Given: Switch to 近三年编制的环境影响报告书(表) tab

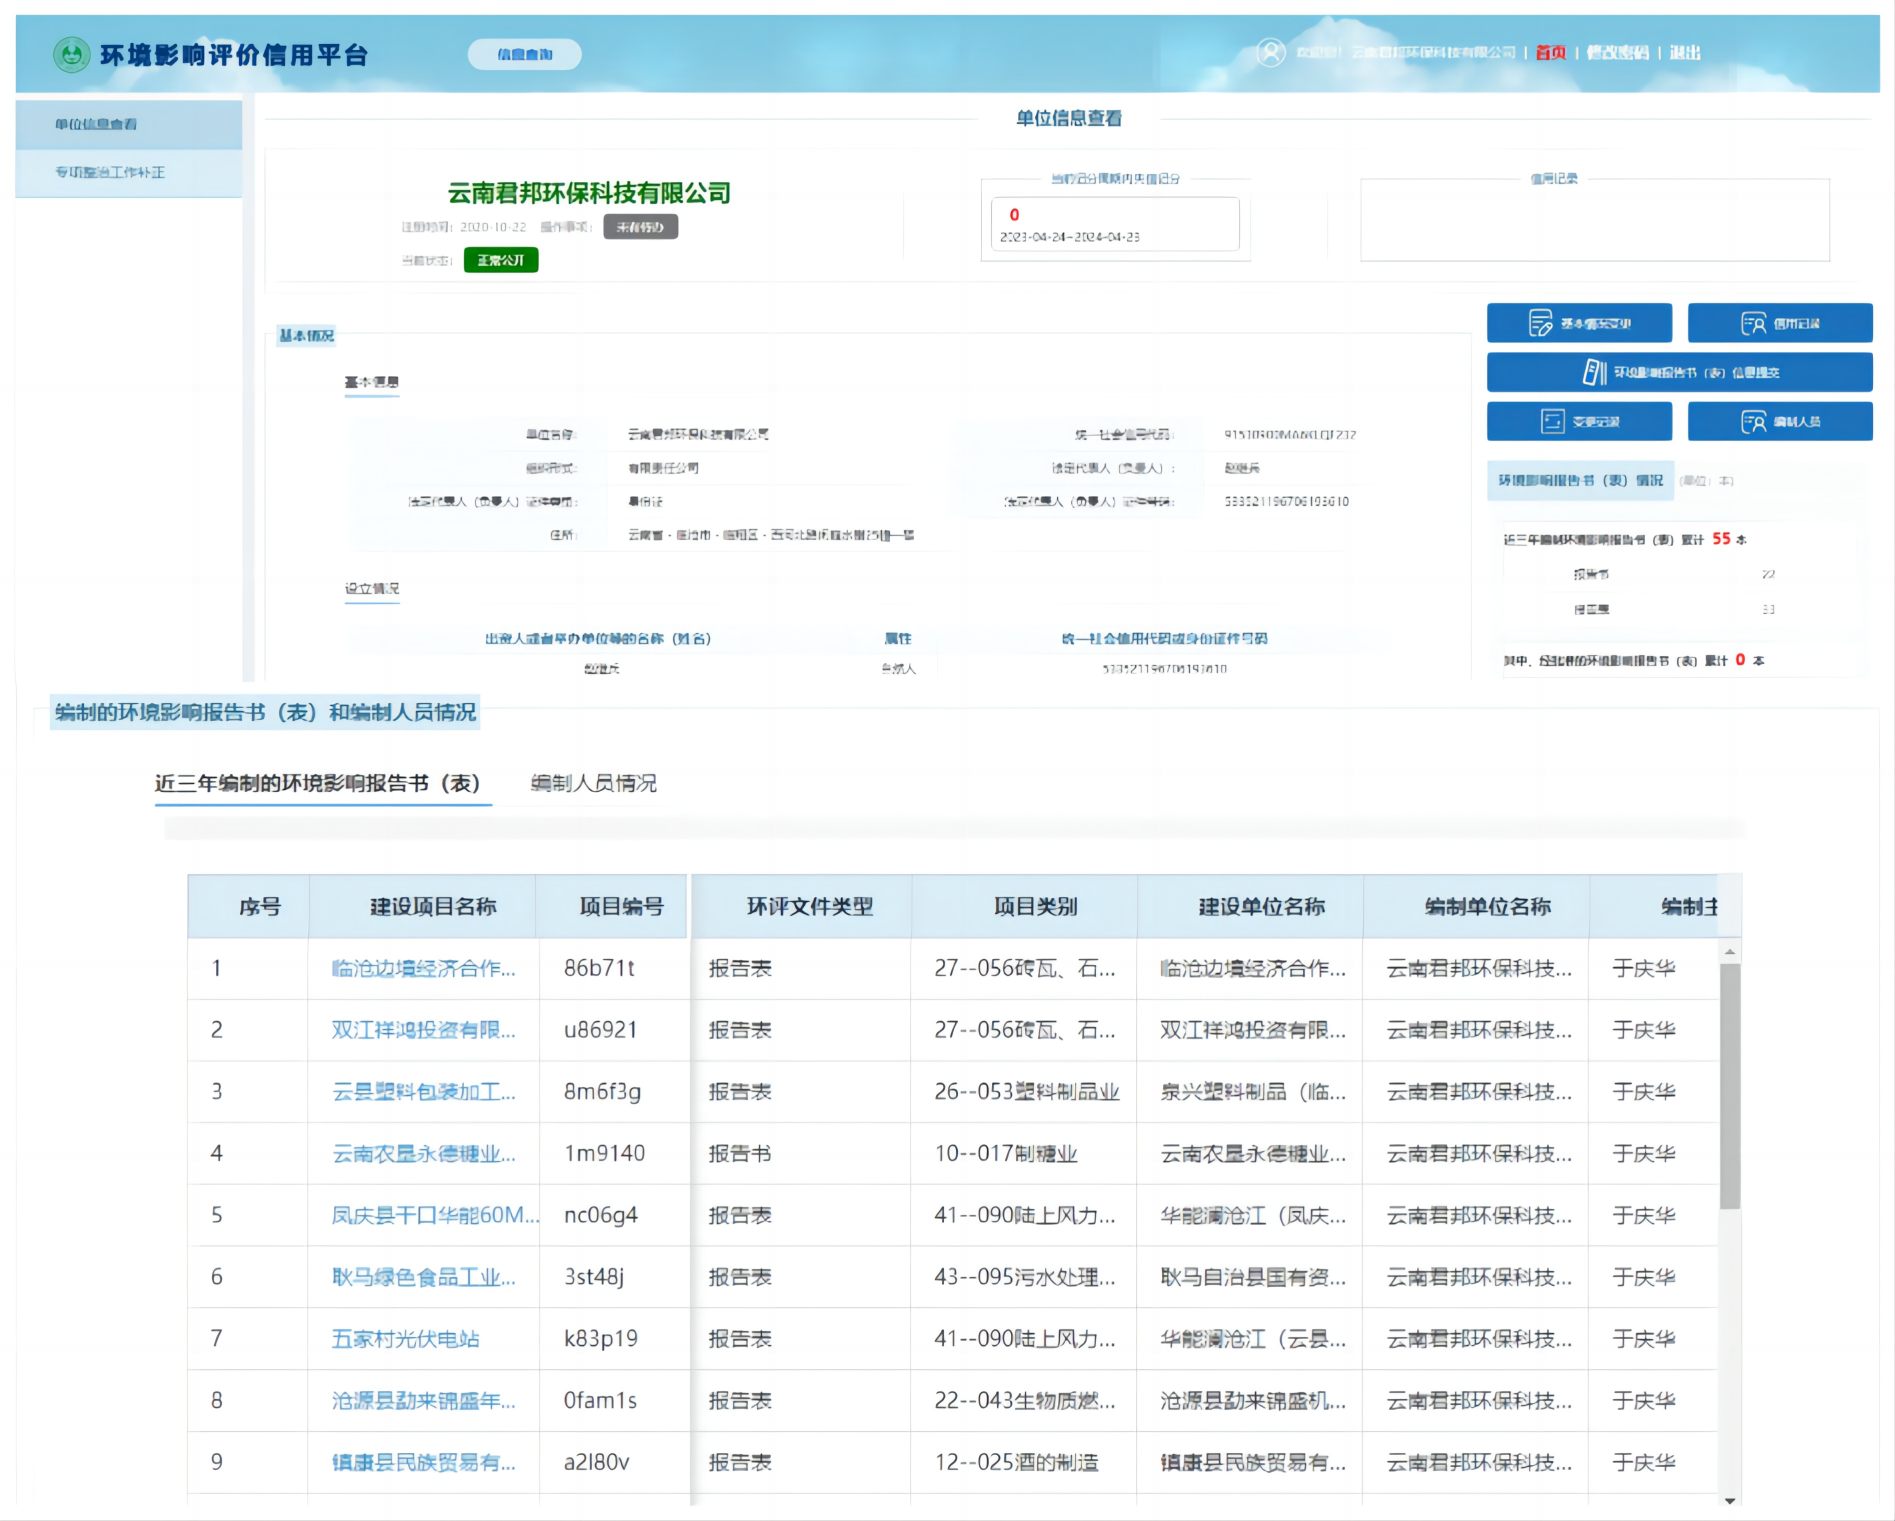Looking at the screenshot, I should tap(317, 783).
